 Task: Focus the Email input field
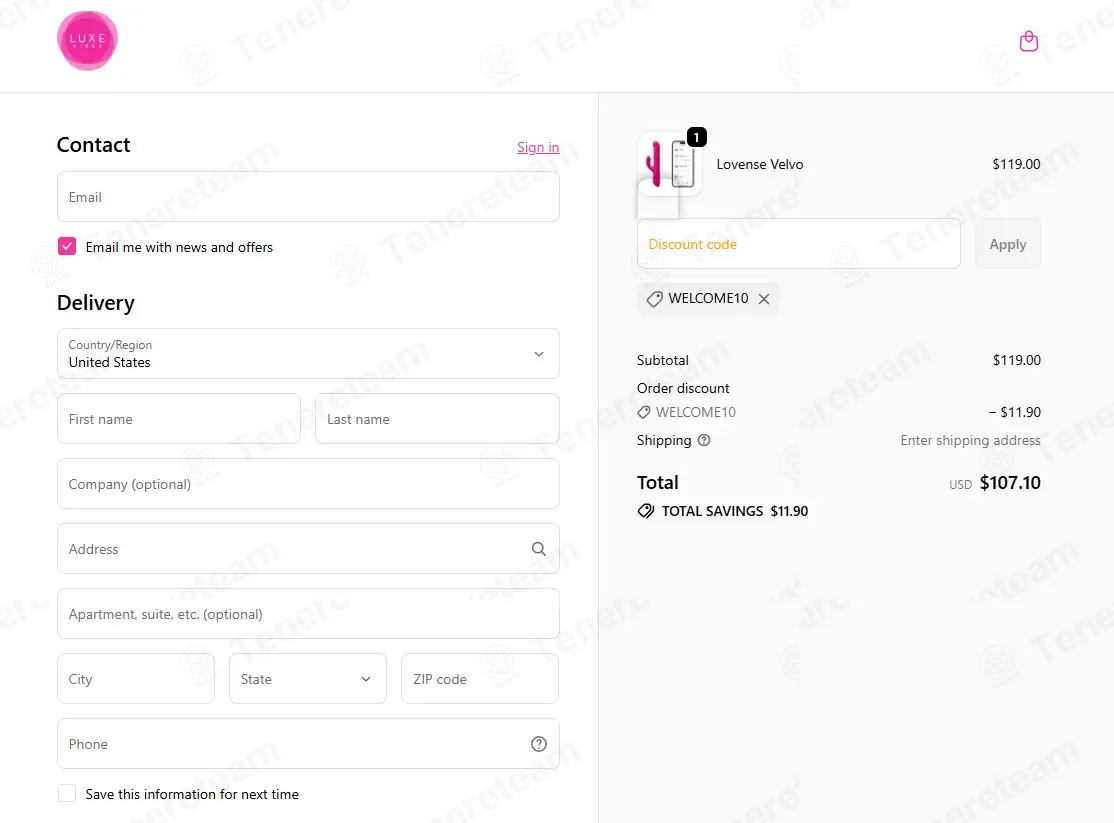pyautogui.click(x=308, y=196)
